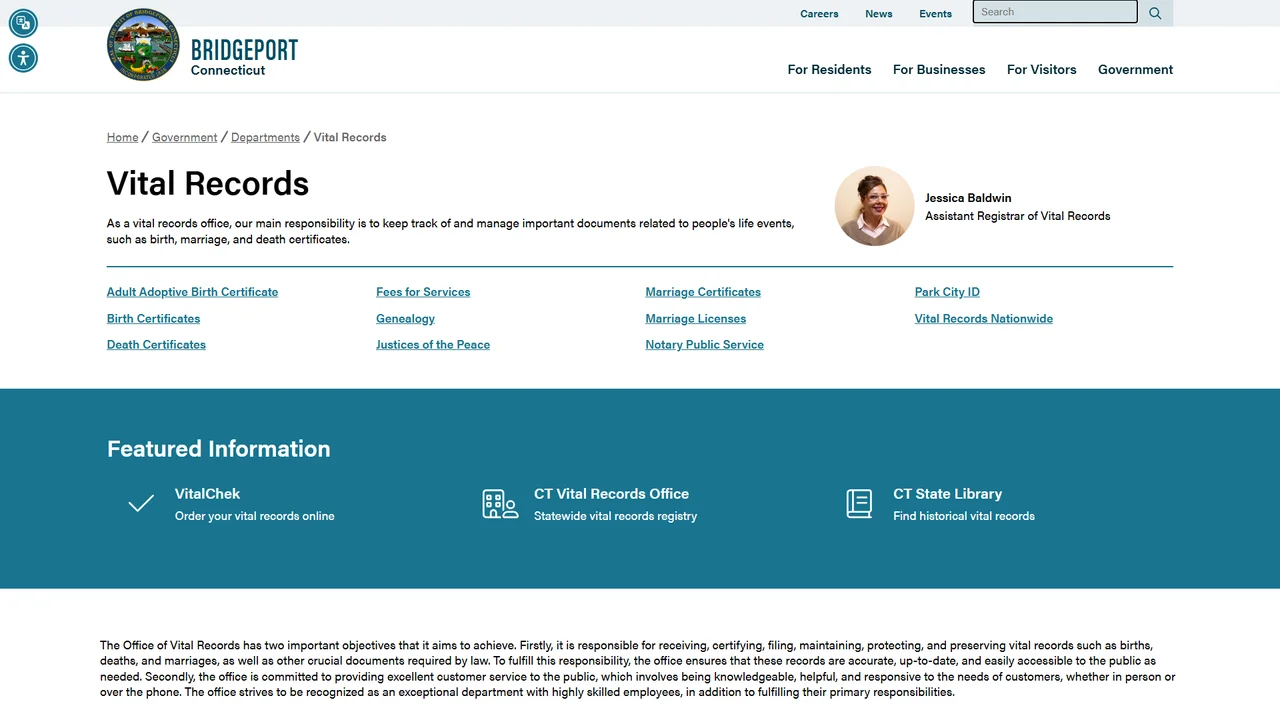
Task: Click 'Order your vital records online' text
Action: click(255, 516)
